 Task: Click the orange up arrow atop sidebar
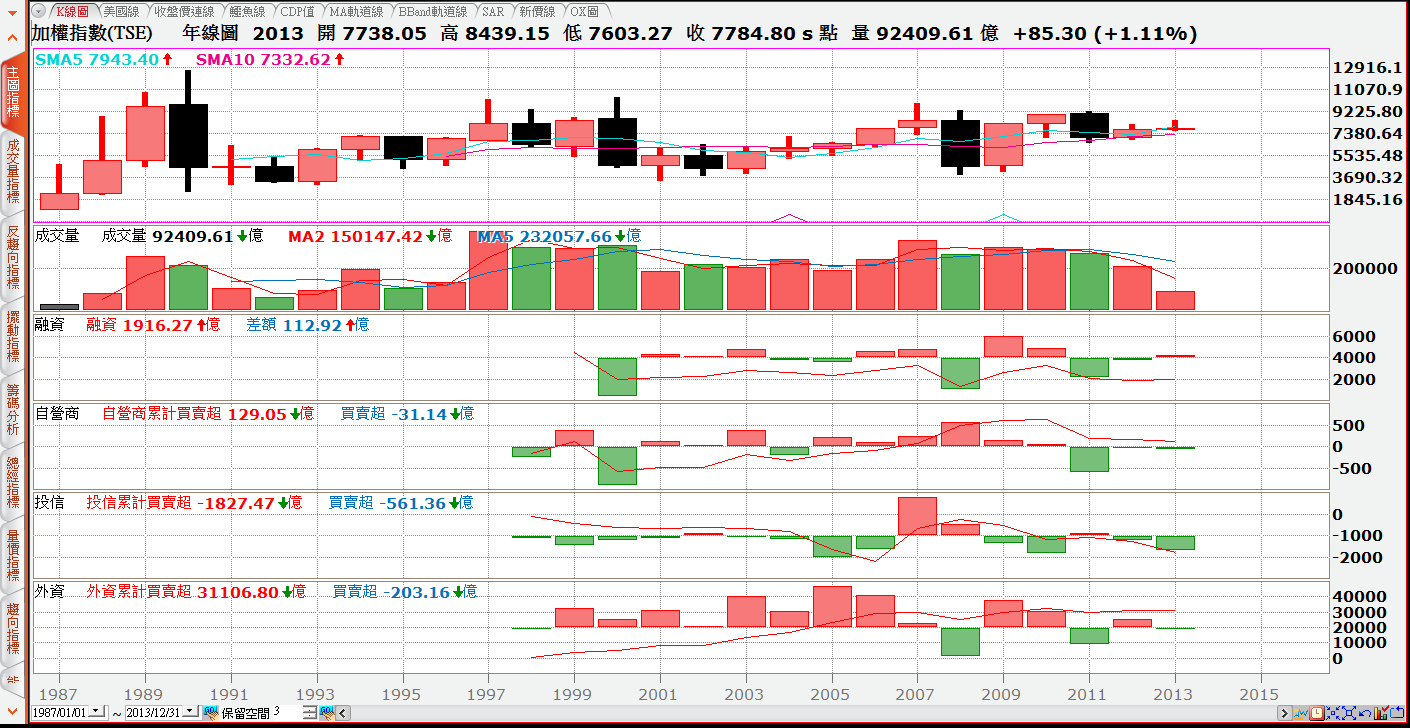pyautogui.click(x=12, y=37)
